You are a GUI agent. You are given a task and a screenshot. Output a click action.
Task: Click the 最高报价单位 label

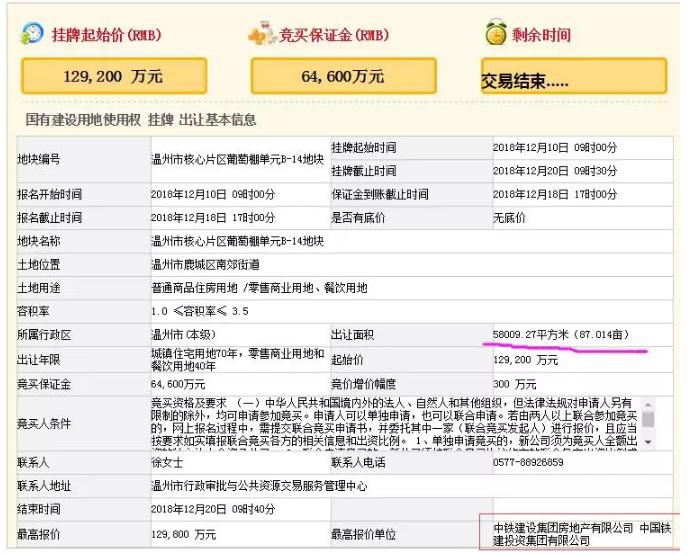[363, 534]
